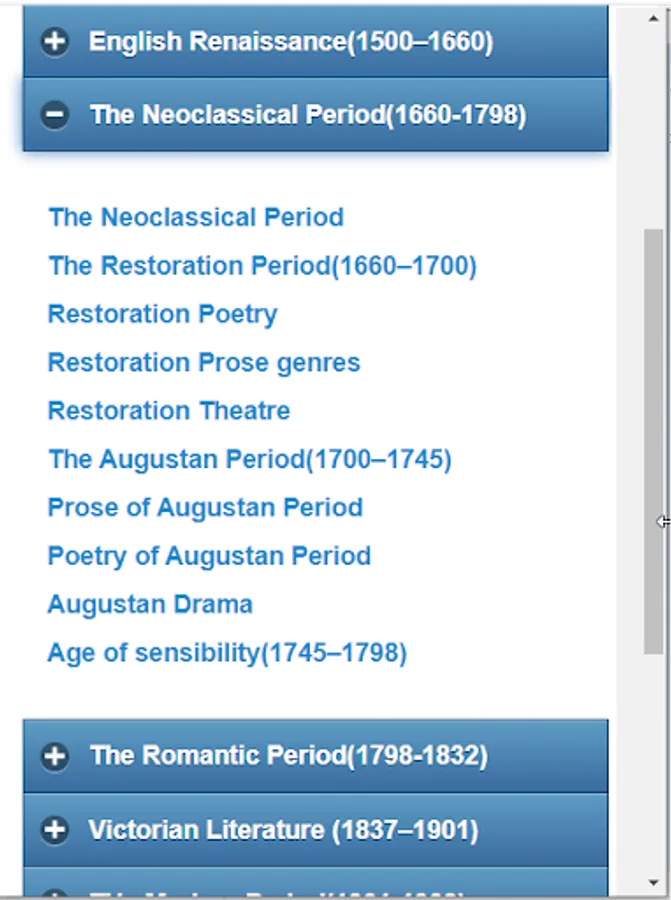
Task: Go to Restoration Poetry page
Action: pos(162,314)
